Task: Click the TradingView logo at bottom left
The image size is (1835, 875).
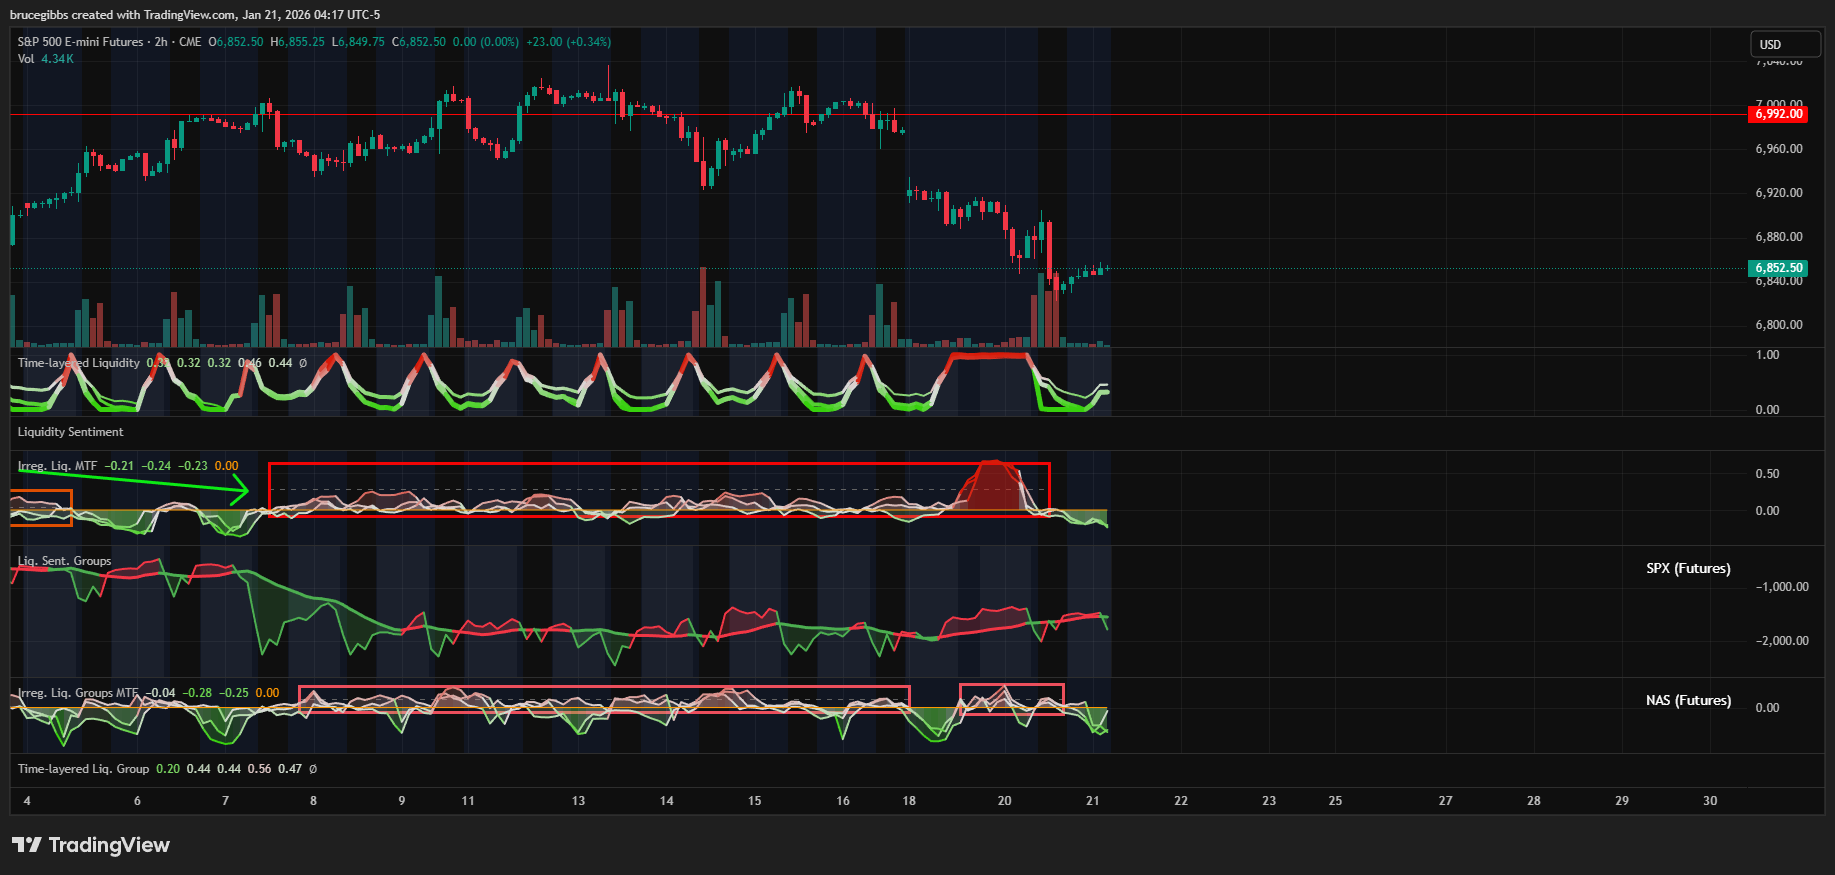Action: click(x=90, y=845)
